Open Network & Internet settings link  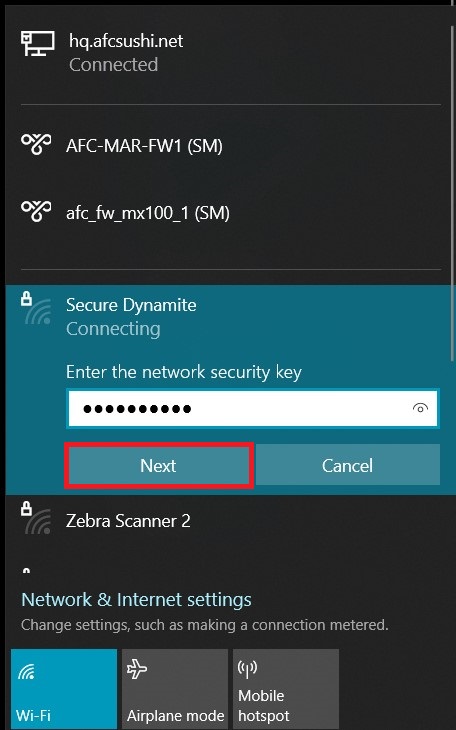(x=136, y=600)
